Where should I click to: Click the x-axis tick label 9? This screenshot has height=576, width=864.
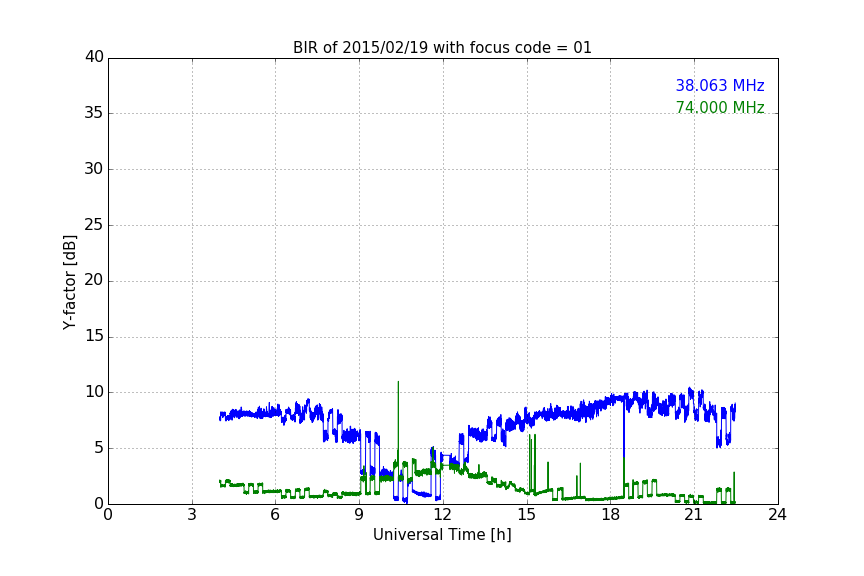tap(359, 515)
